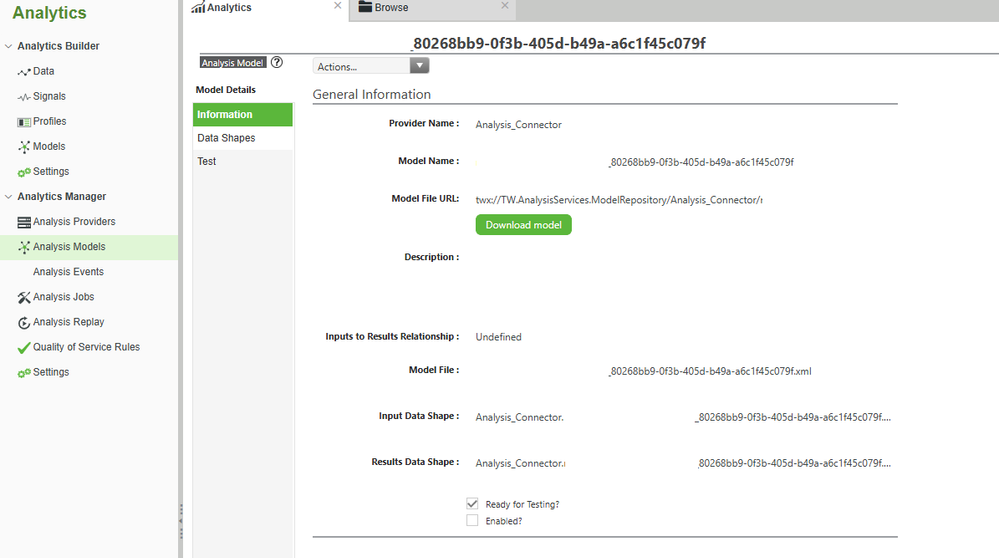This screenshot has height=558, width=999.
Task: Click the Download model button
Action: click(524, 225)
